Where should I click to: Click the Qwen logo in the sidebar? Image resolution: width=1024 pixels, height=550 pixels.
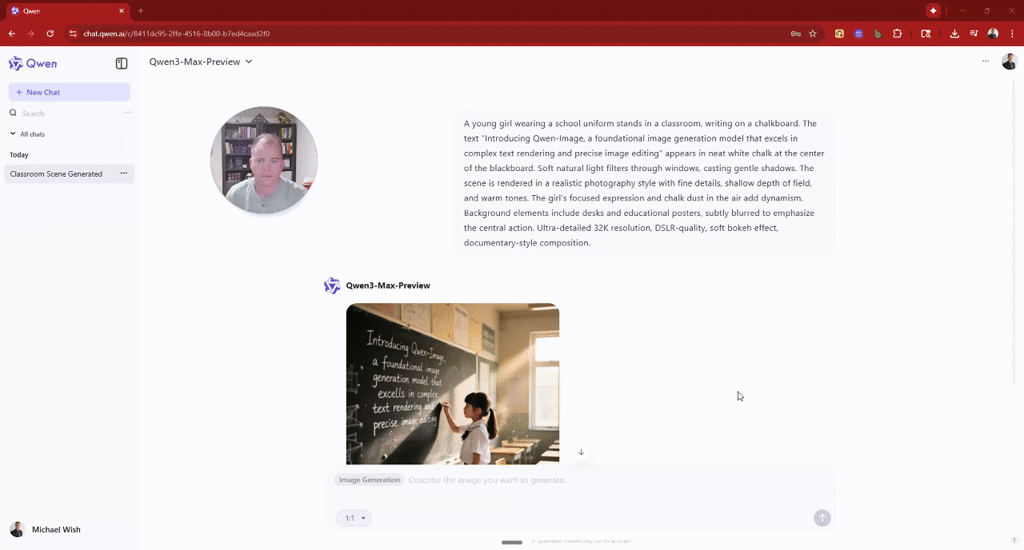point(33,63)
